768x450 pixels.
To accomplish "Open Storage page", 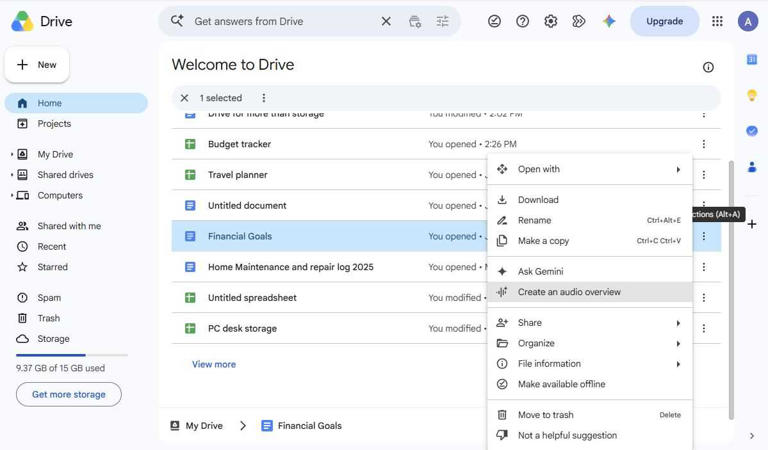I will point(53,339).
